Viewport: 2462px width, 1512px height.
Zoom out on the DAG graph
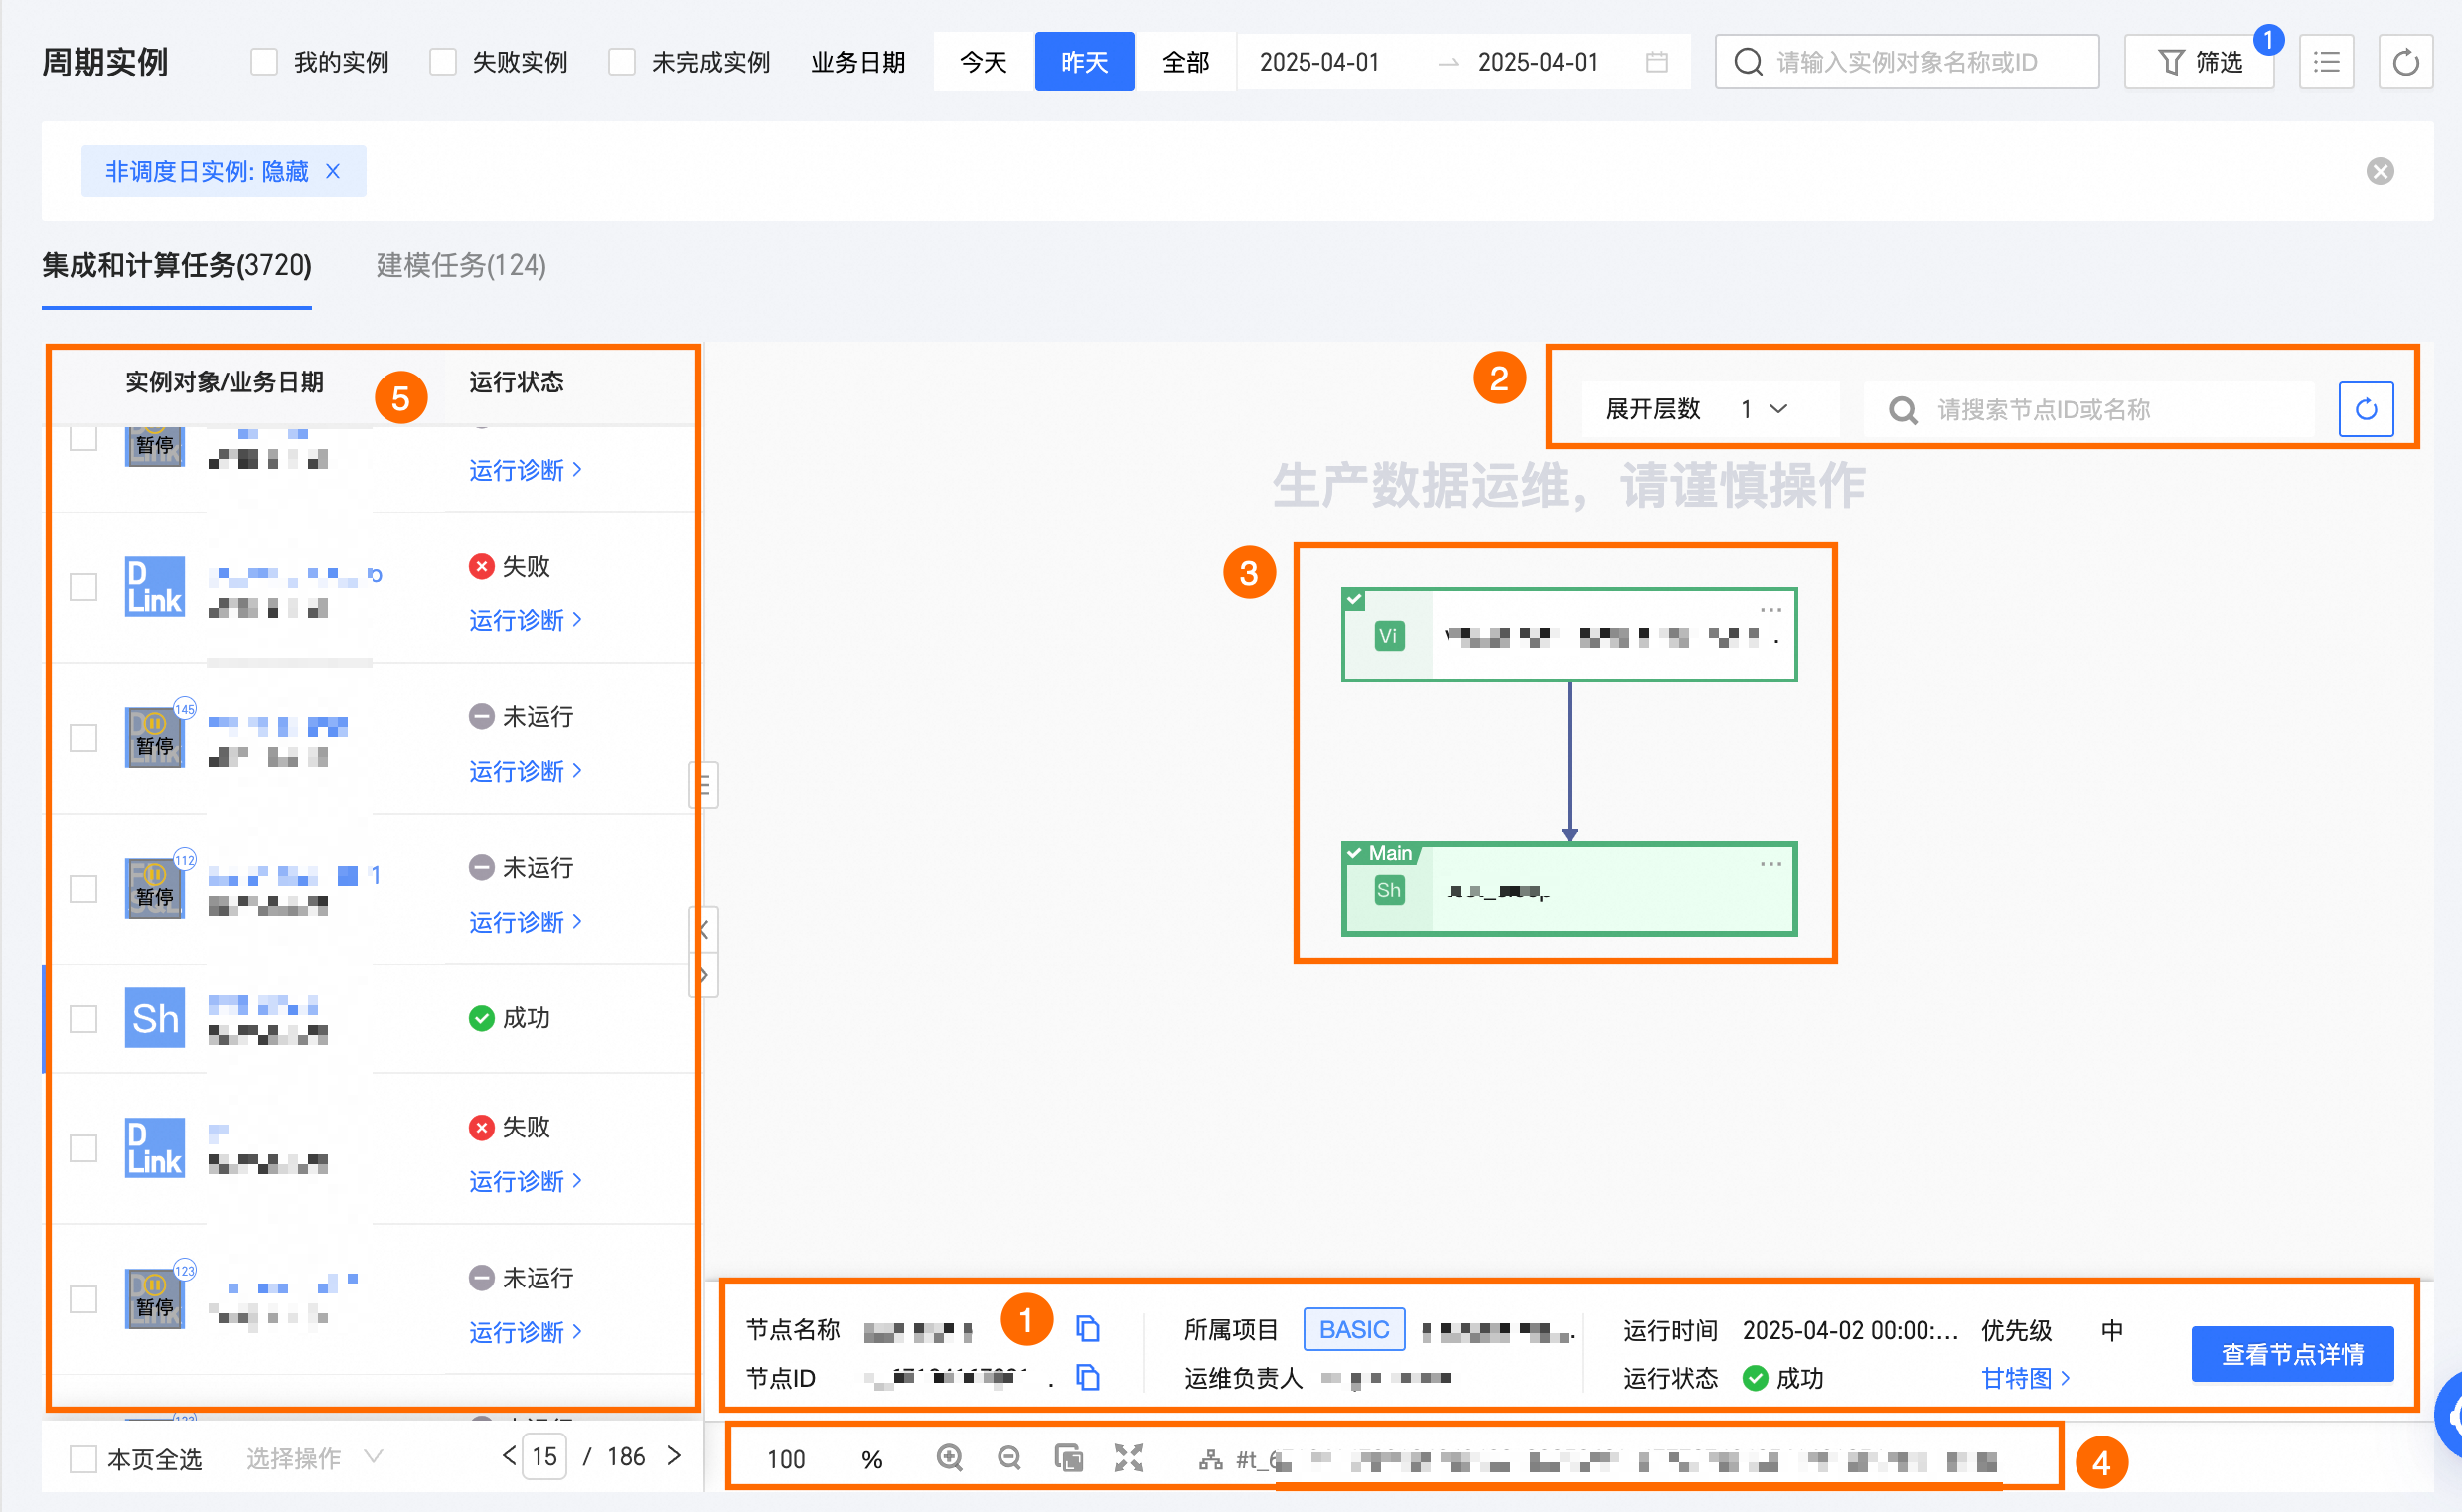1009,1458
